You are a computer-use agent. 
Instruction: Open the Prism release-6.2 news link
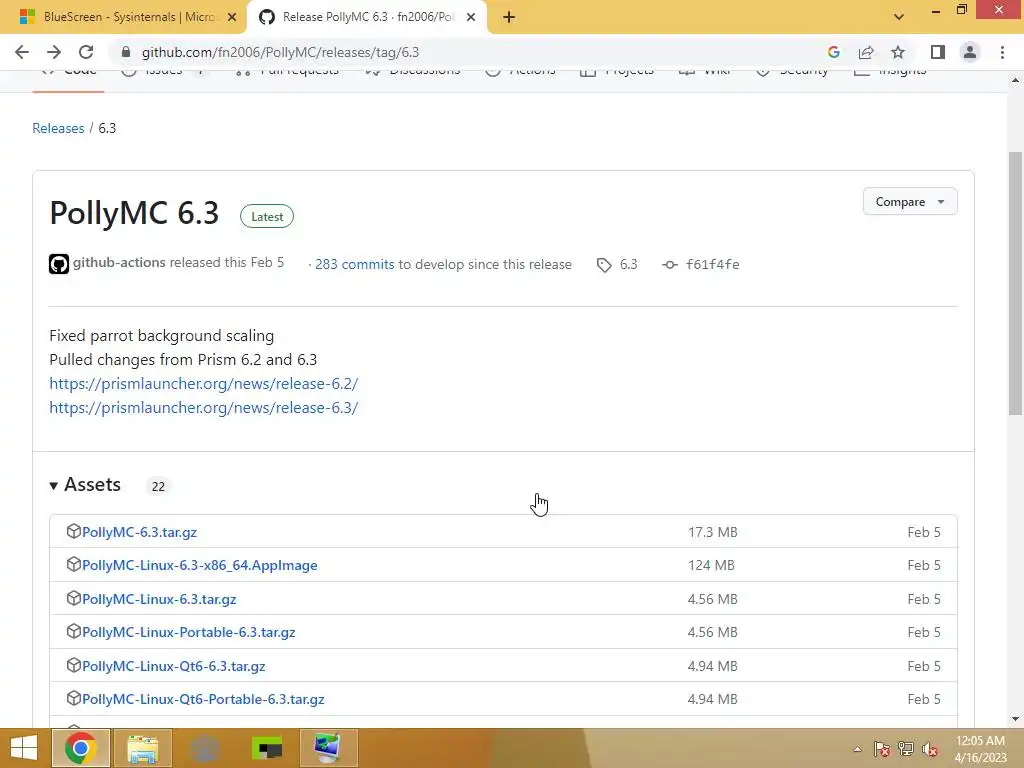[204, 384]
